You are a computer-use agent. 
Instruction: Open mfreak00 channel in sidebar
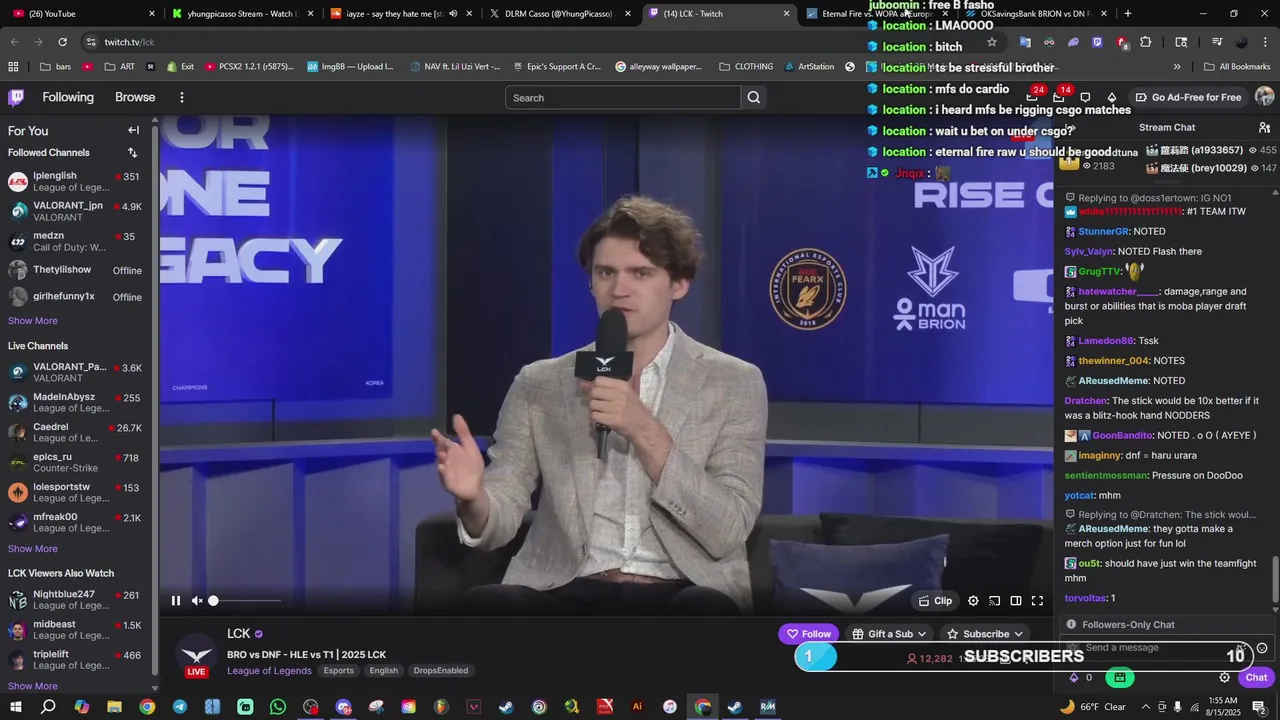[75, 522]
